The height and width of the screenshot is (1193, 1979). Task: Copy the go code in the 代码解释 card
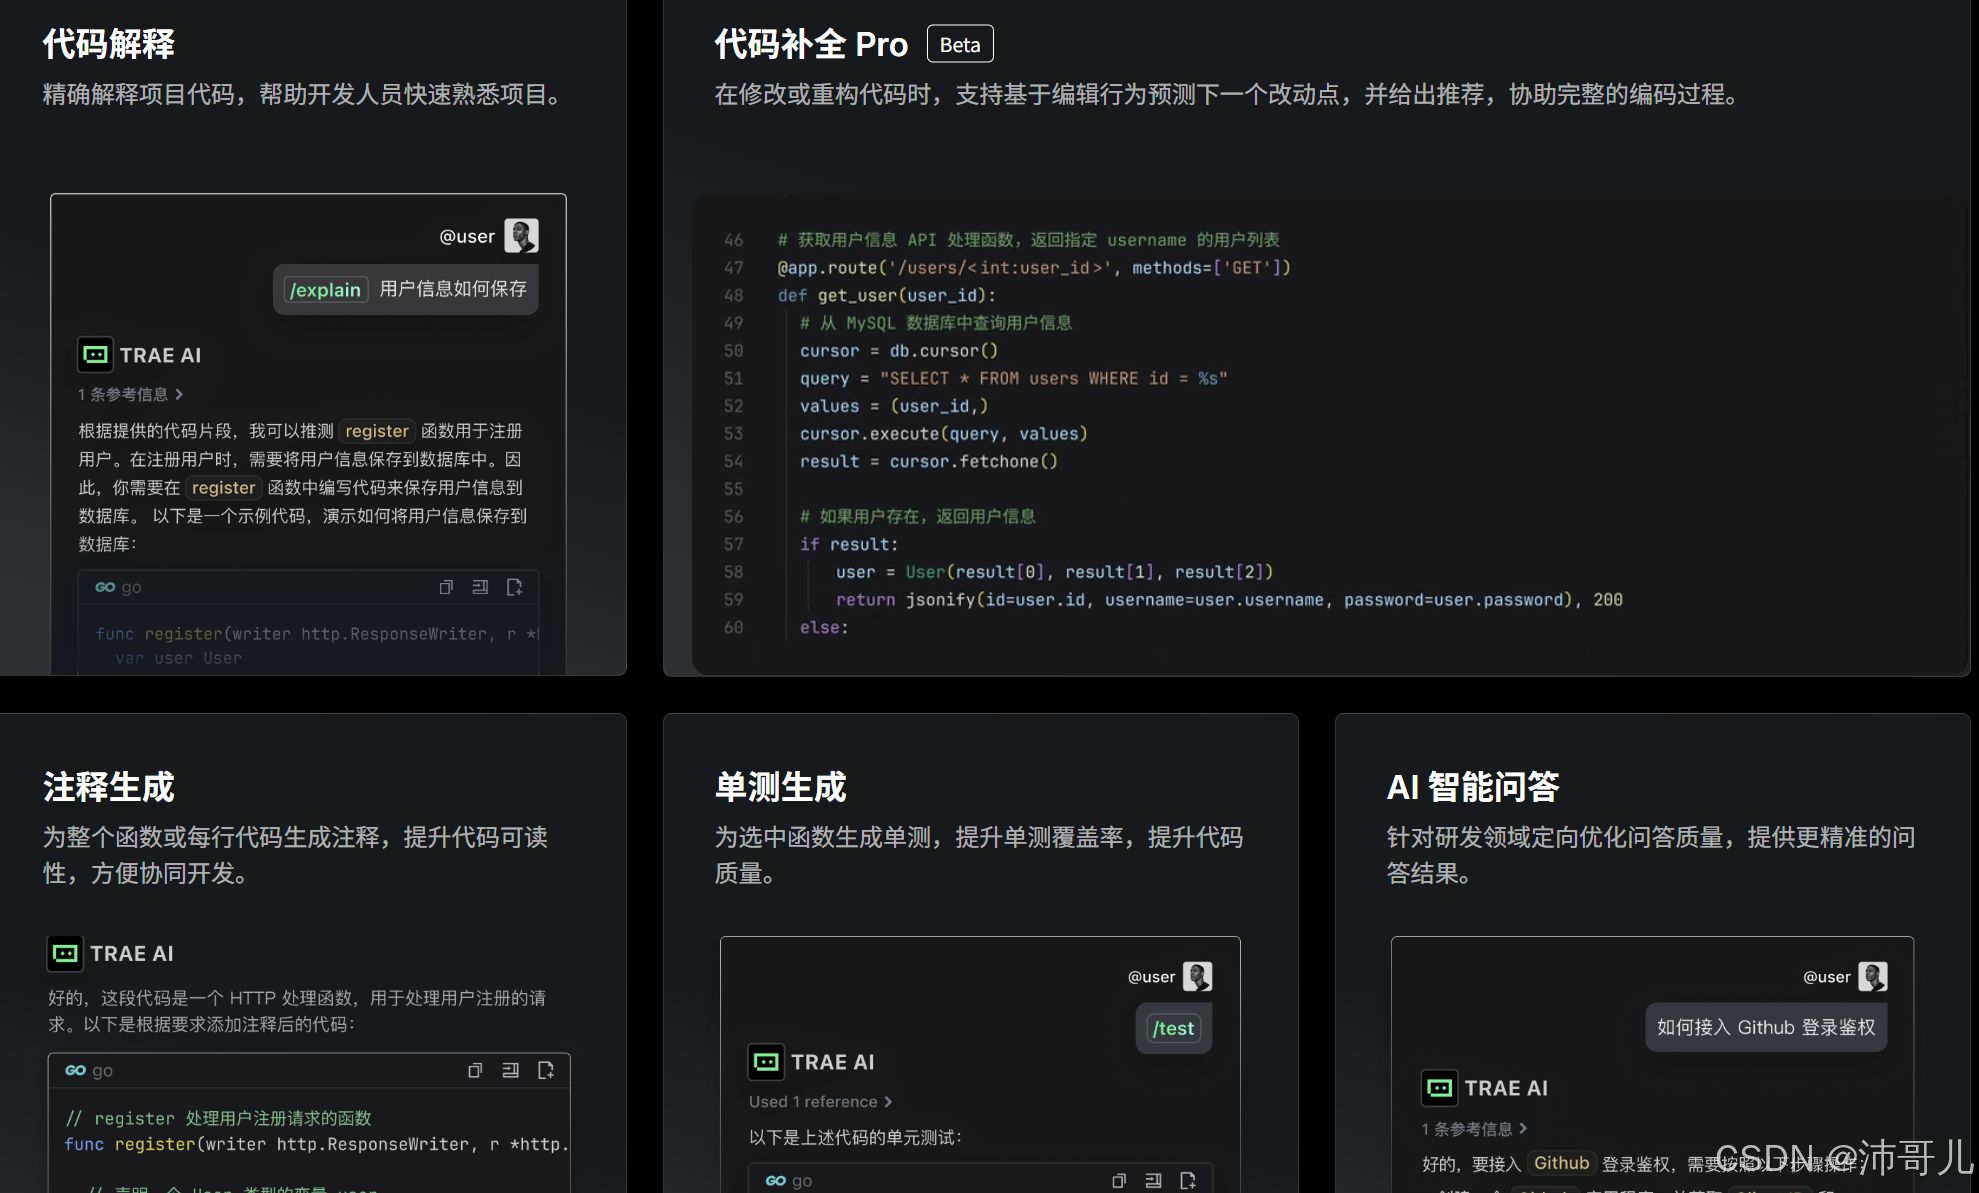446,587
